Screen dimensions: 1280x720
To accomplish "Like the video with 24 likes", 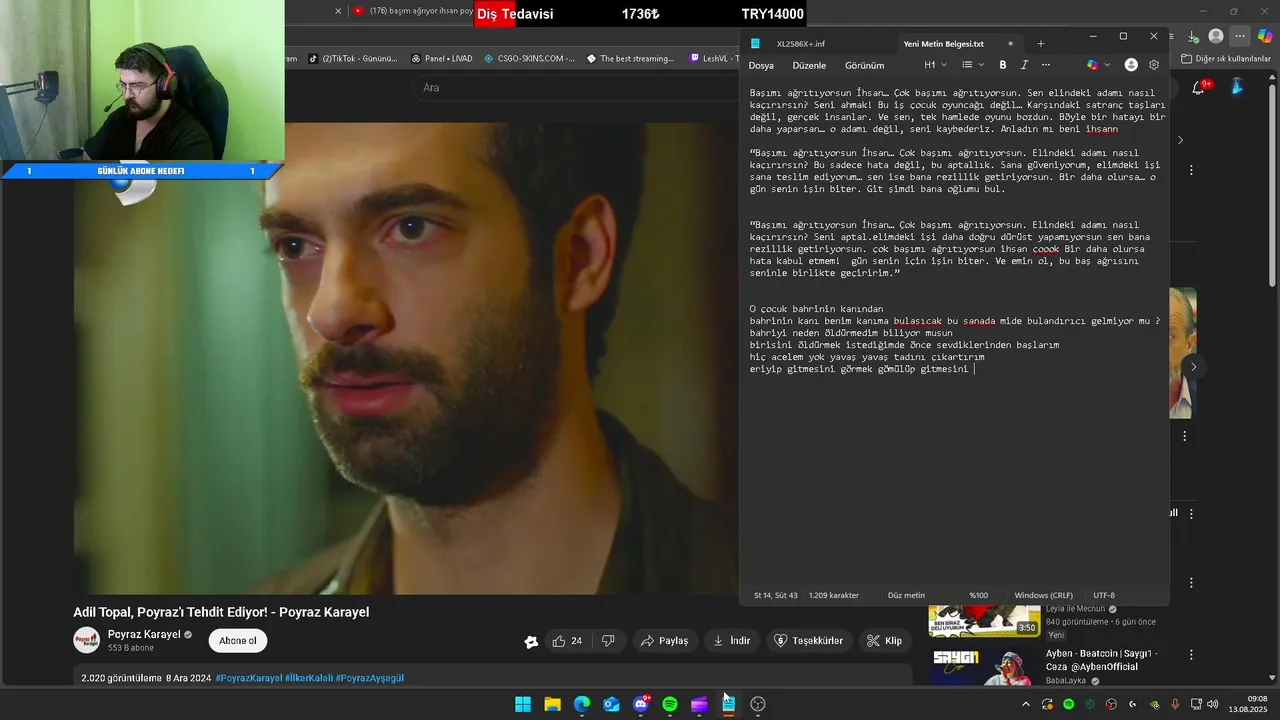I will click(x=567, y=641).
